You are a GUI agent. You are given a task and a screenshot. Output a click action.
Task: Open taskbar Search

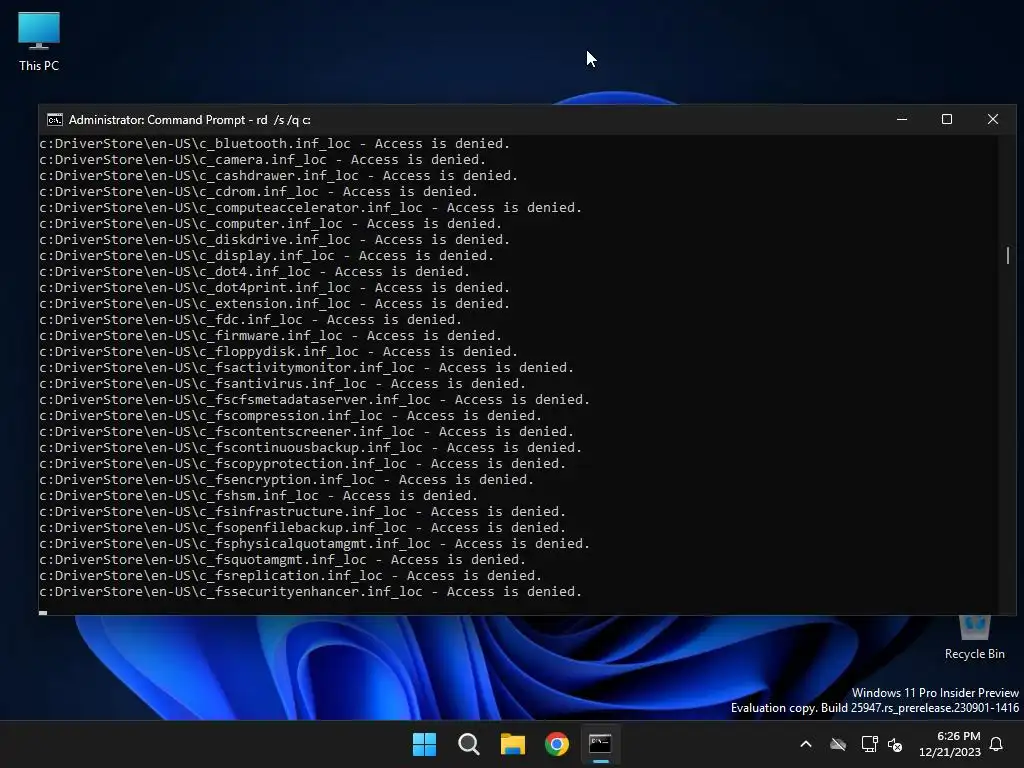tap(468, 744)
